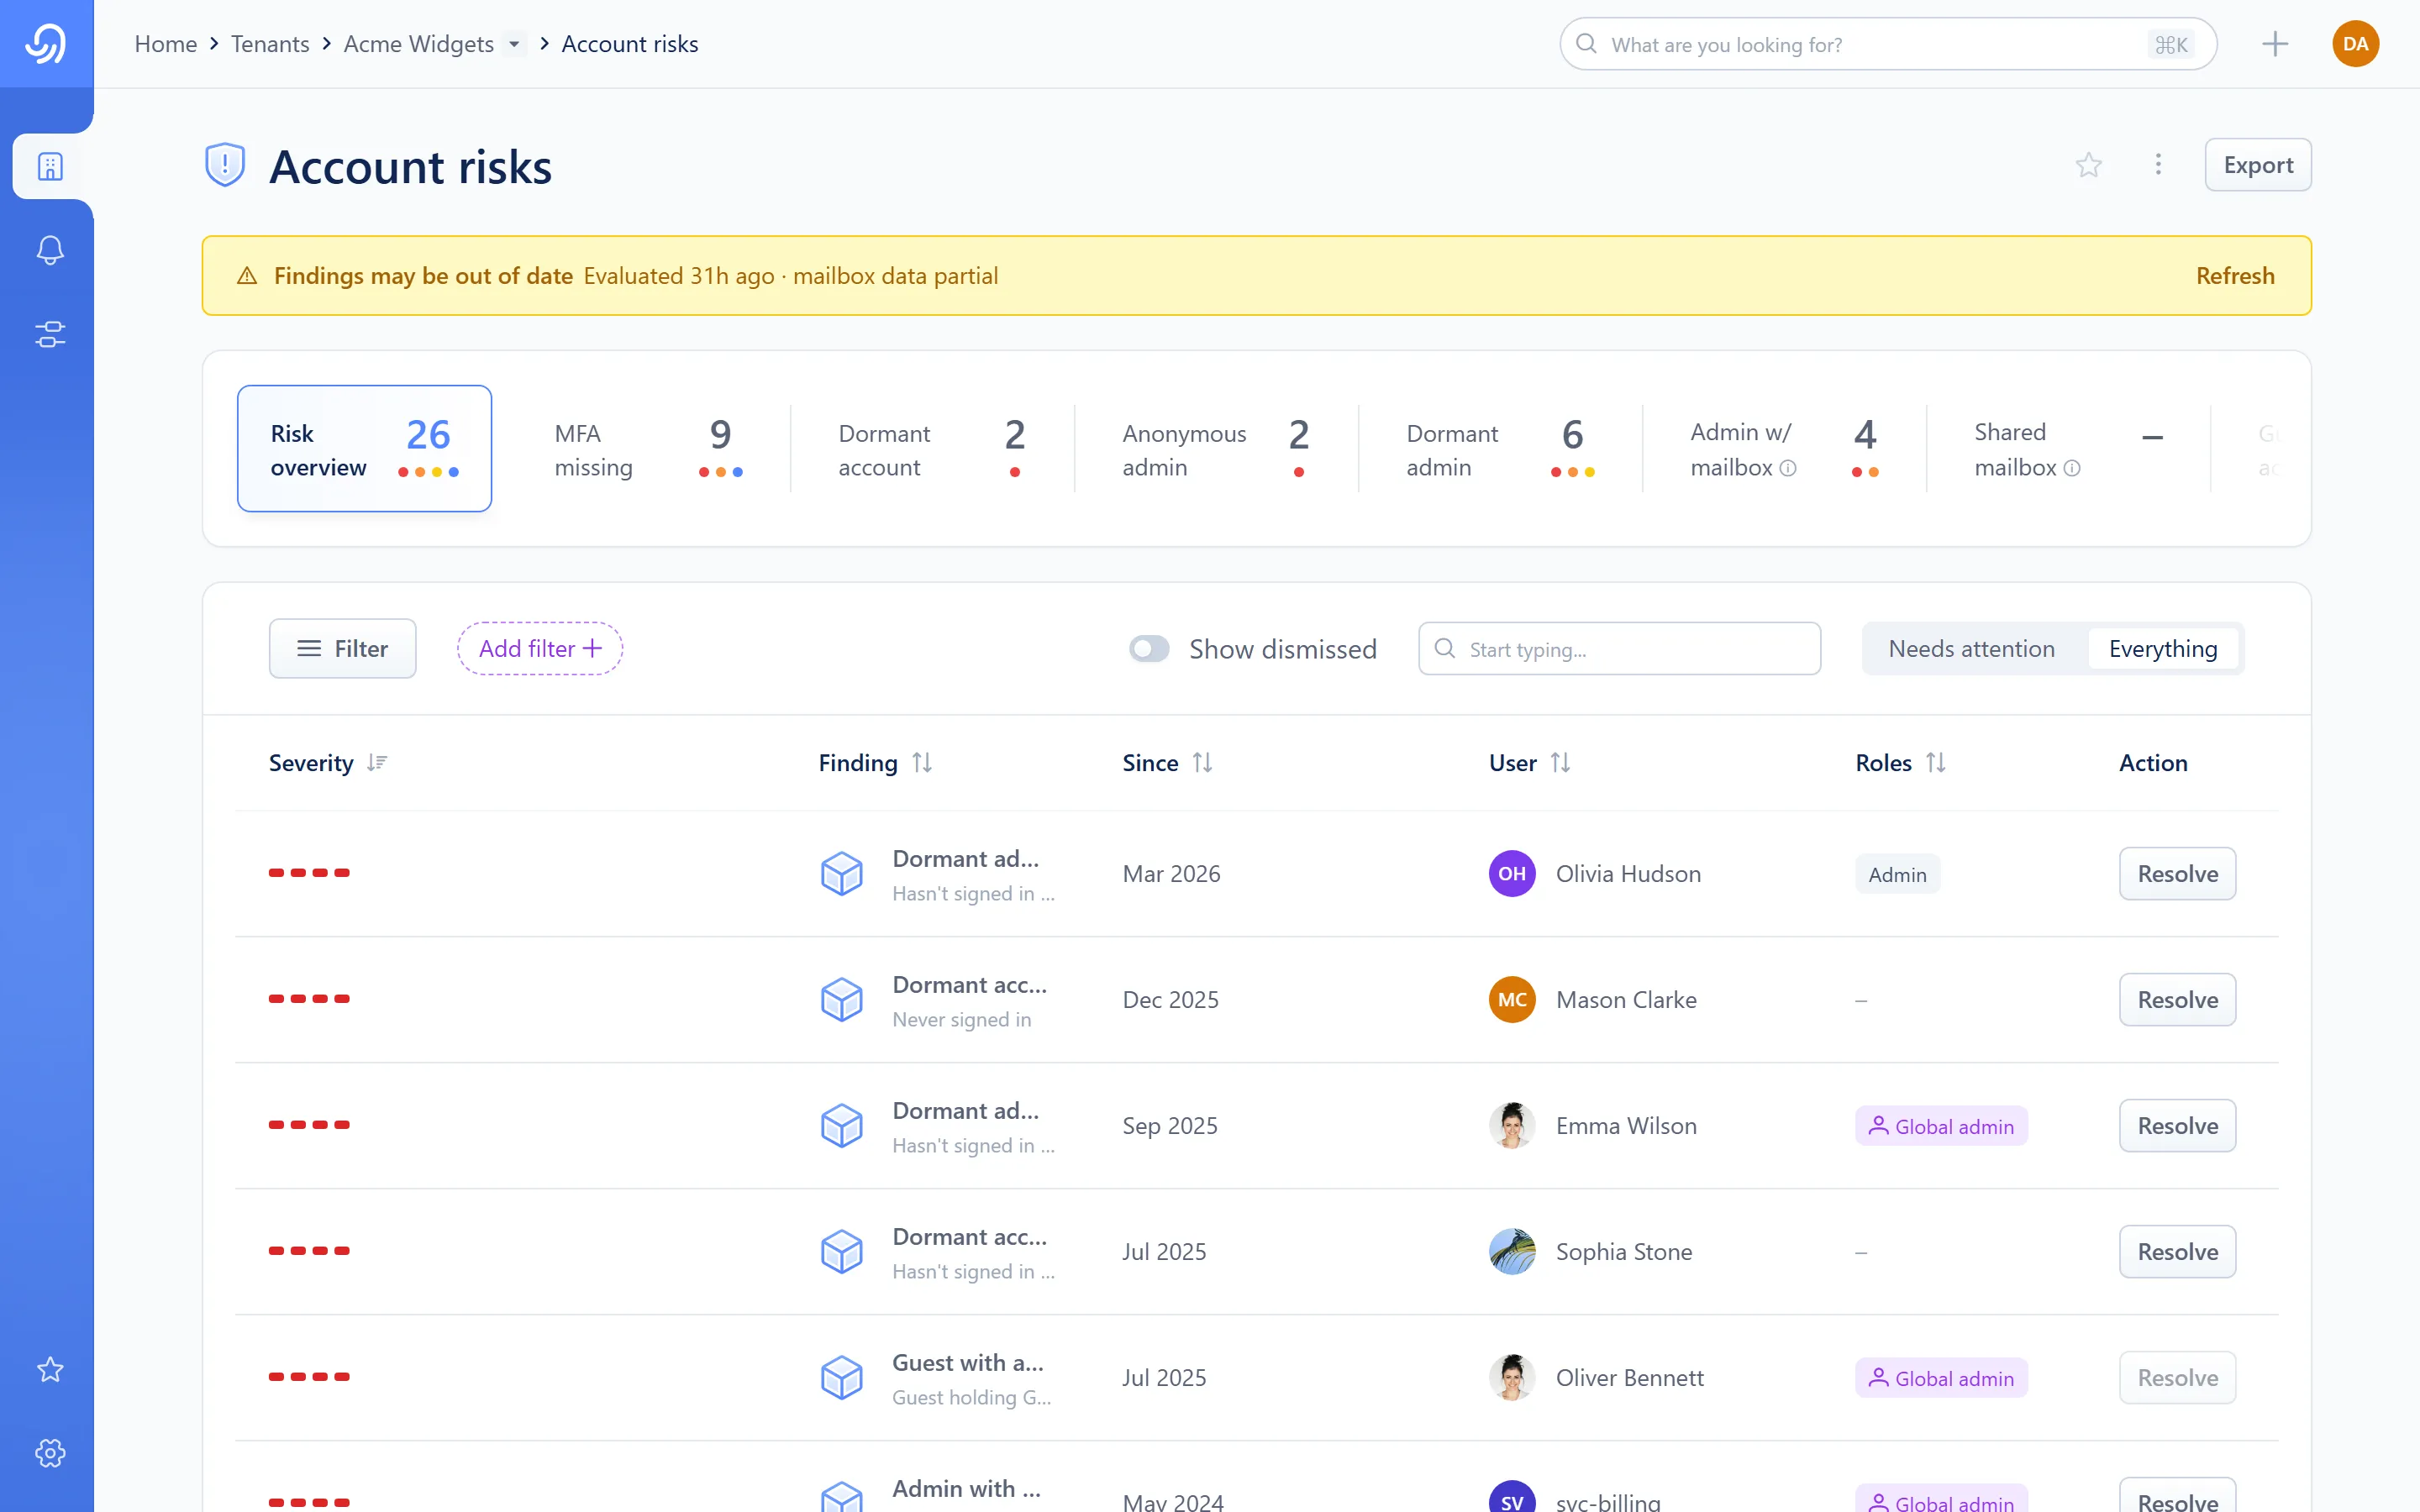This screenshot has width=2420, height=1512.
Task: Open the Filter button
Action: point(342,649)
